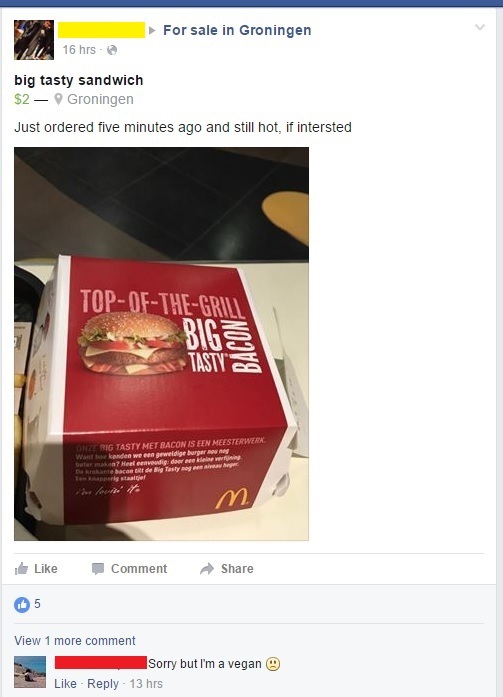Image resolution: width=503 pixels, height=697 pixels.
Task: Click the 13 hrs comment timestamp
Action: (146, 684)
